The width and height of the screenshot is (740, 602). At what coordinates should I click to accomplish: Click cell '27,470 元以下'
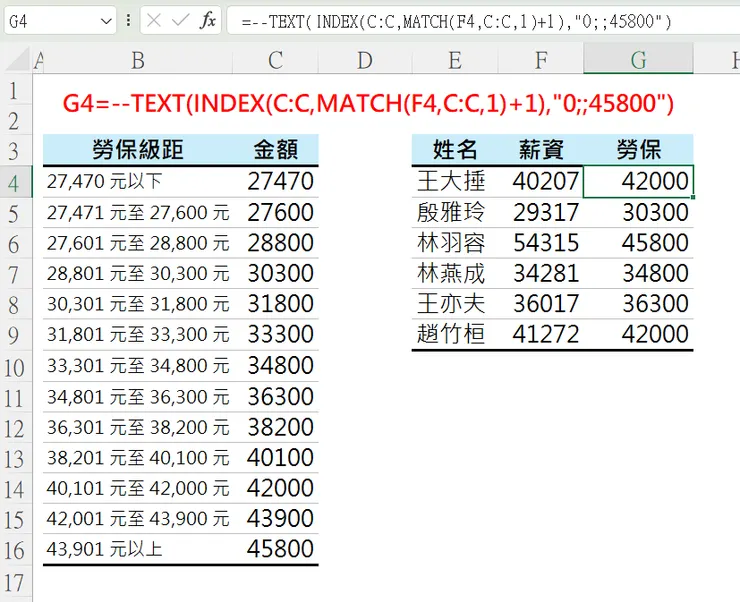[x=138, y=181]
